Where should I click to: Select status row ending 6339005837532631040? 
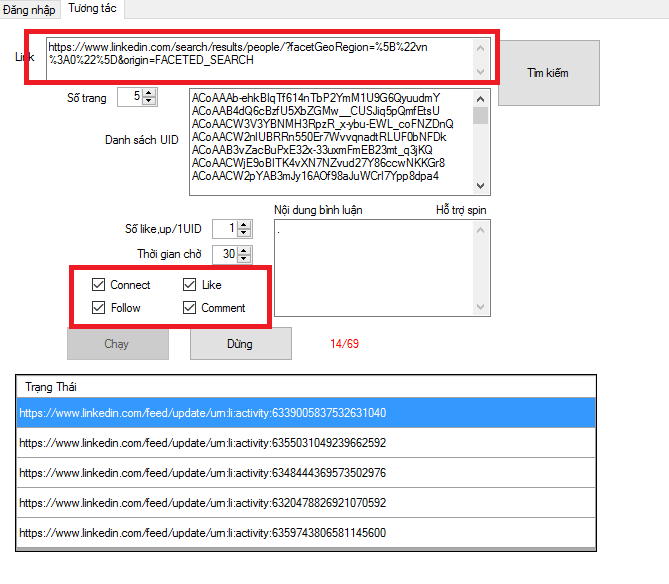(306, 413)
